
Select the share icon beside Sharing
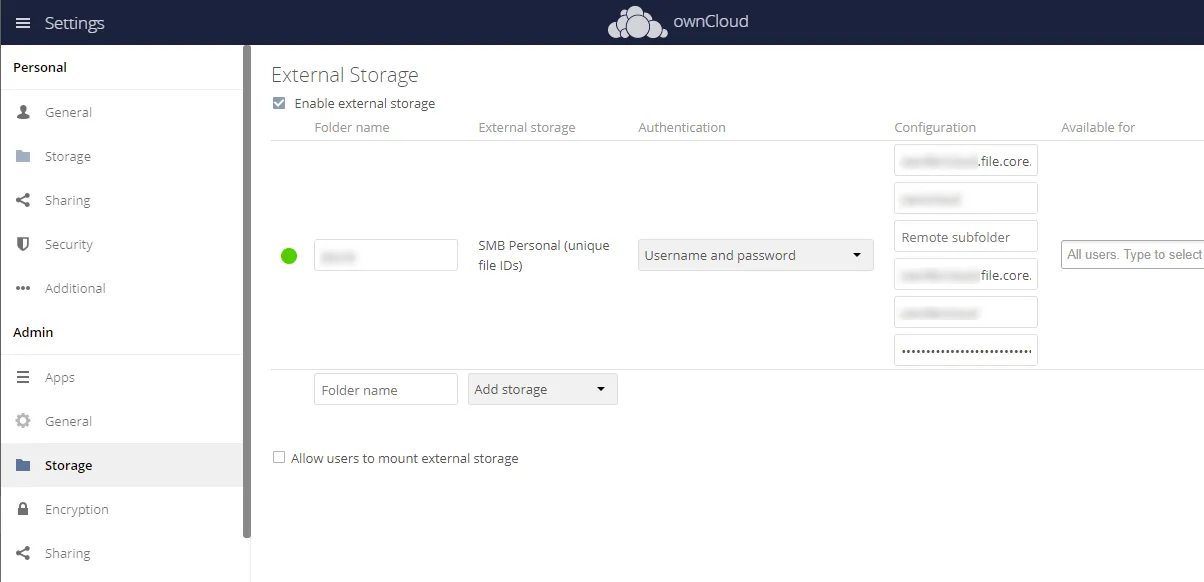point(24,200)
